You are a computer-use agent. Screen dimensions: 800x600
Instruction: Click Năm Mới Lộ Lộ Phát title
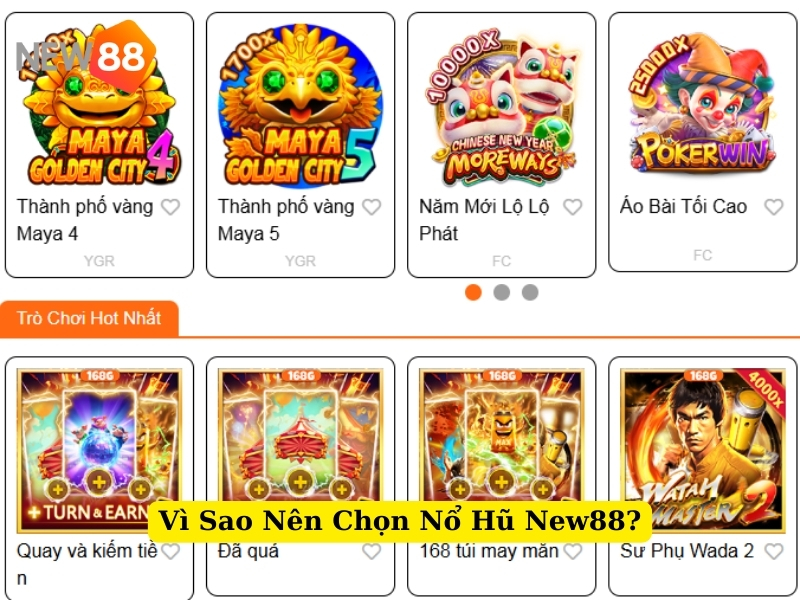484,220
